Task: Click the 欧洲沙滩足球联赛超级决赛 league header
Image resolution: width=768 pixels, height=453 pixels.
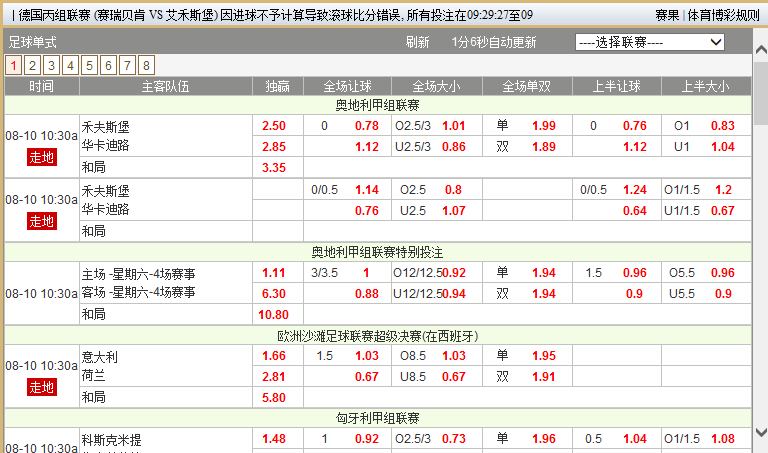Action: point(378,336)
